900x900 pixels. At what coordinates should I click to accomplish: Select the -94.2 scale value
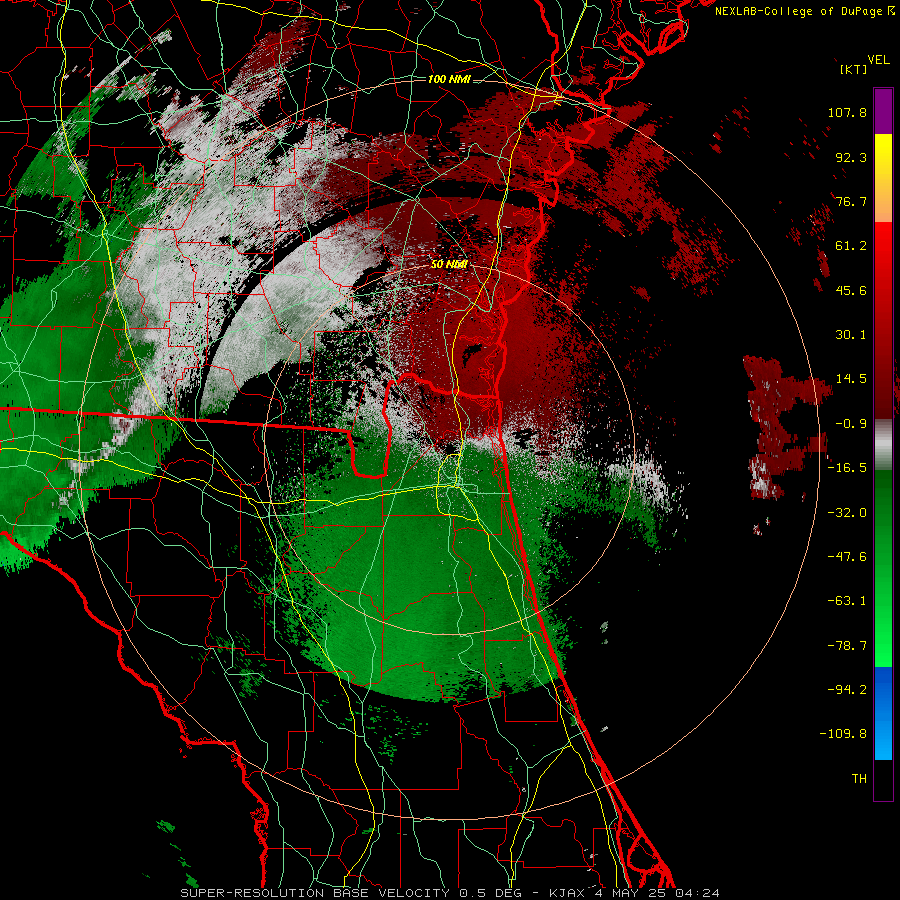coord(847,689)
